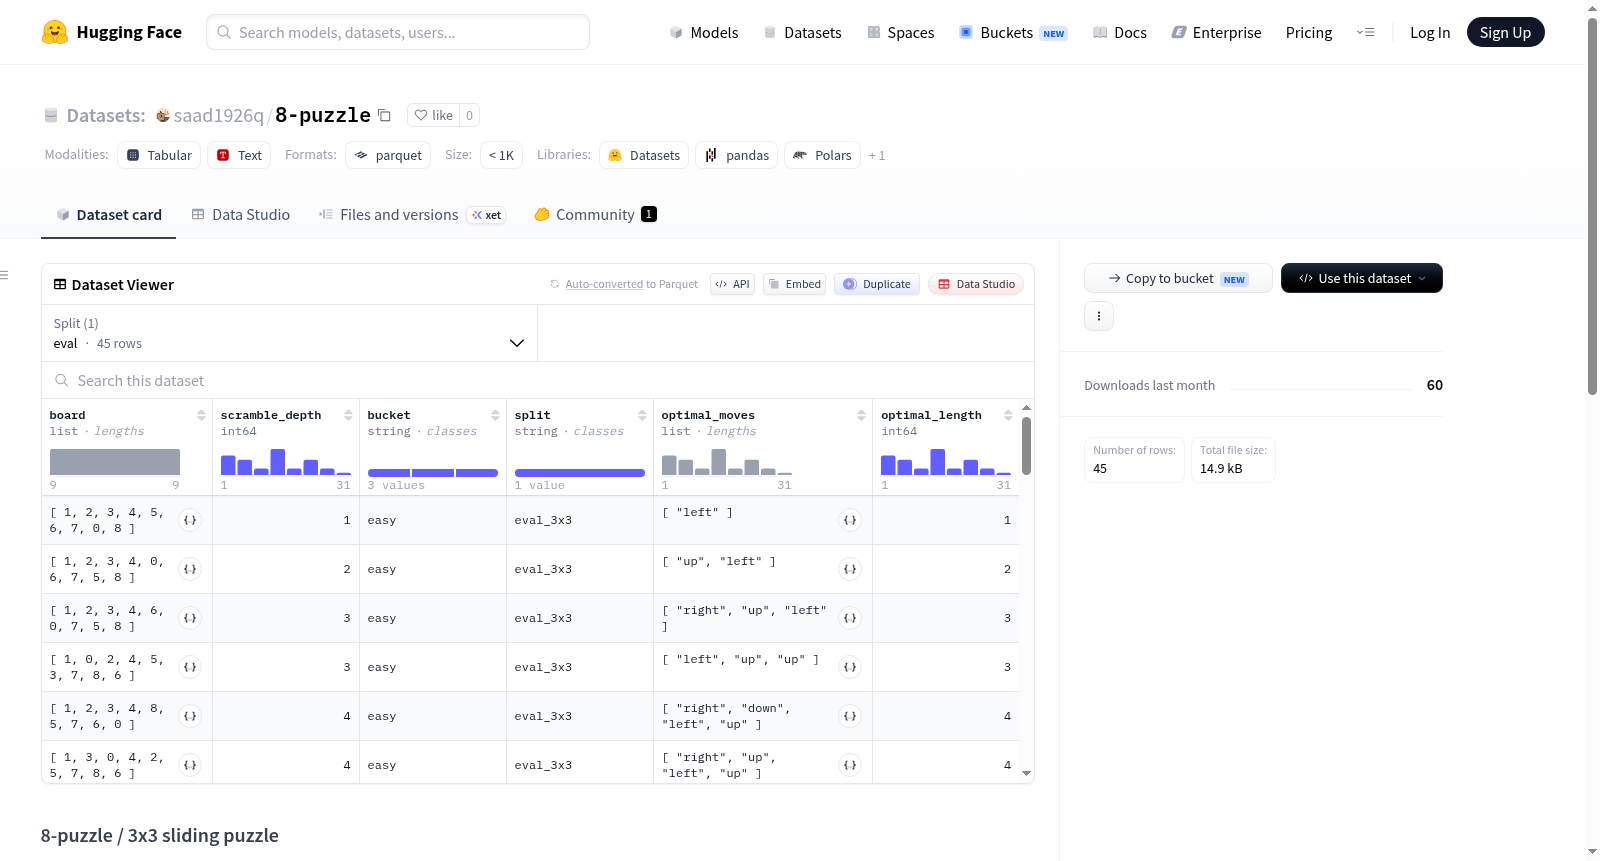This screenshot has height=861, width=1600.
Task: Go to Datasets in the navbar
Action: [x=803, y=32]
